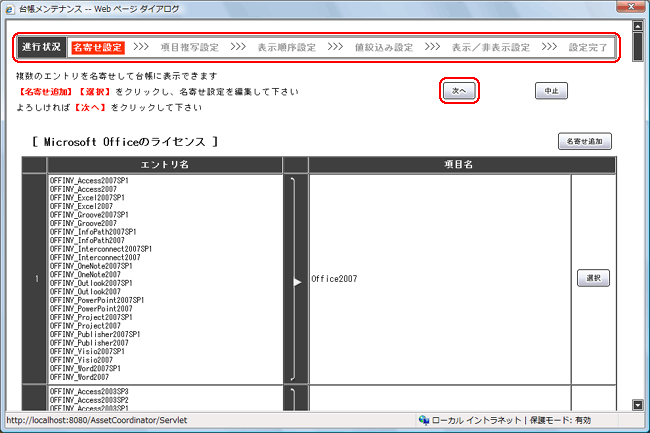
Task: Click the Office2007 item name cell
Action: [x=440, y=279]
